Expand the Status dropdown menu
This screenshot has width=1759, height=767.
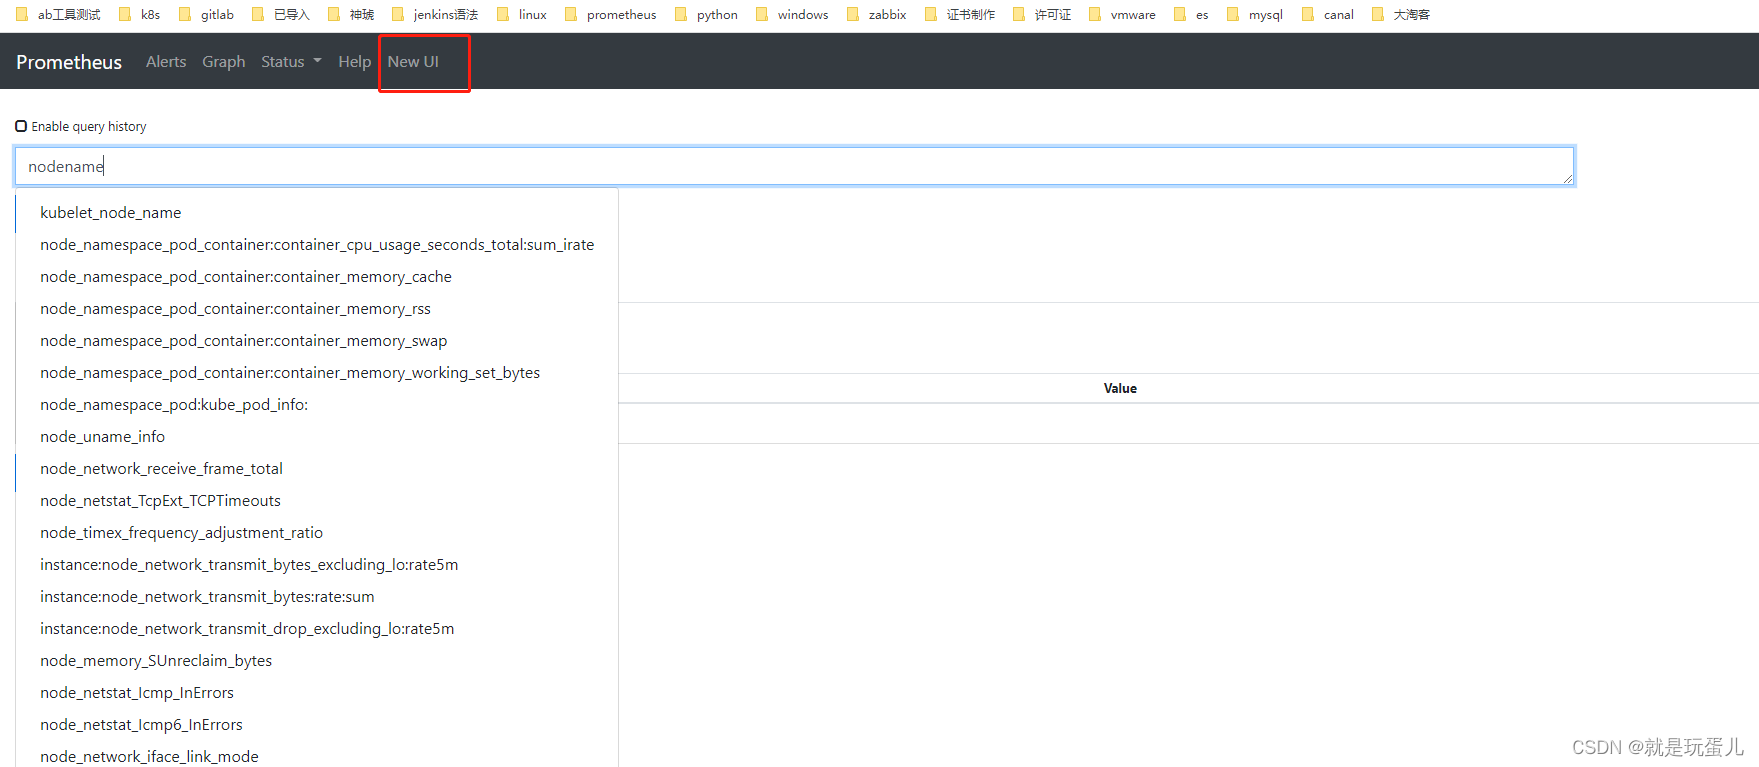291,61
